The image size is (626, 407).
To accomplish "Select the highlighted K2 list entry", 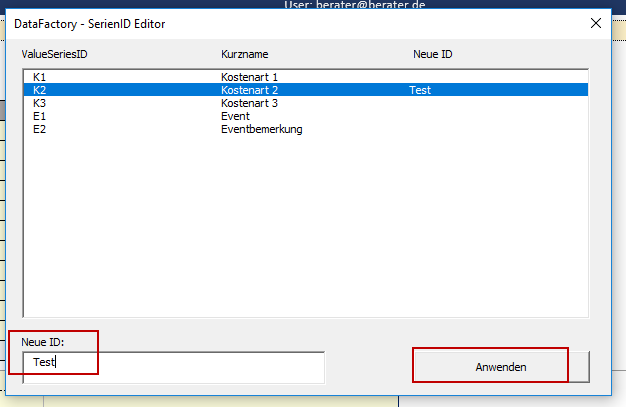I will 39,90.
